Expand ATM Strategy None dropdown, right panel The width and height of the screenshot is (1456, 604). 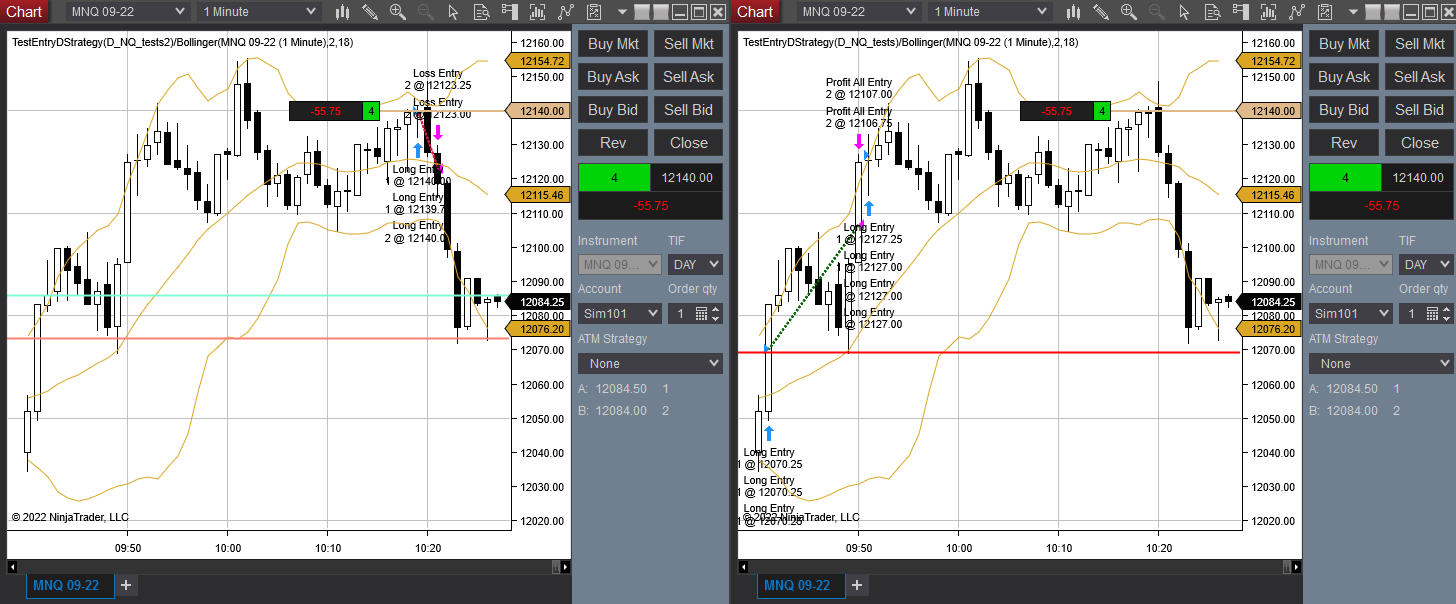click(1381, 363)
